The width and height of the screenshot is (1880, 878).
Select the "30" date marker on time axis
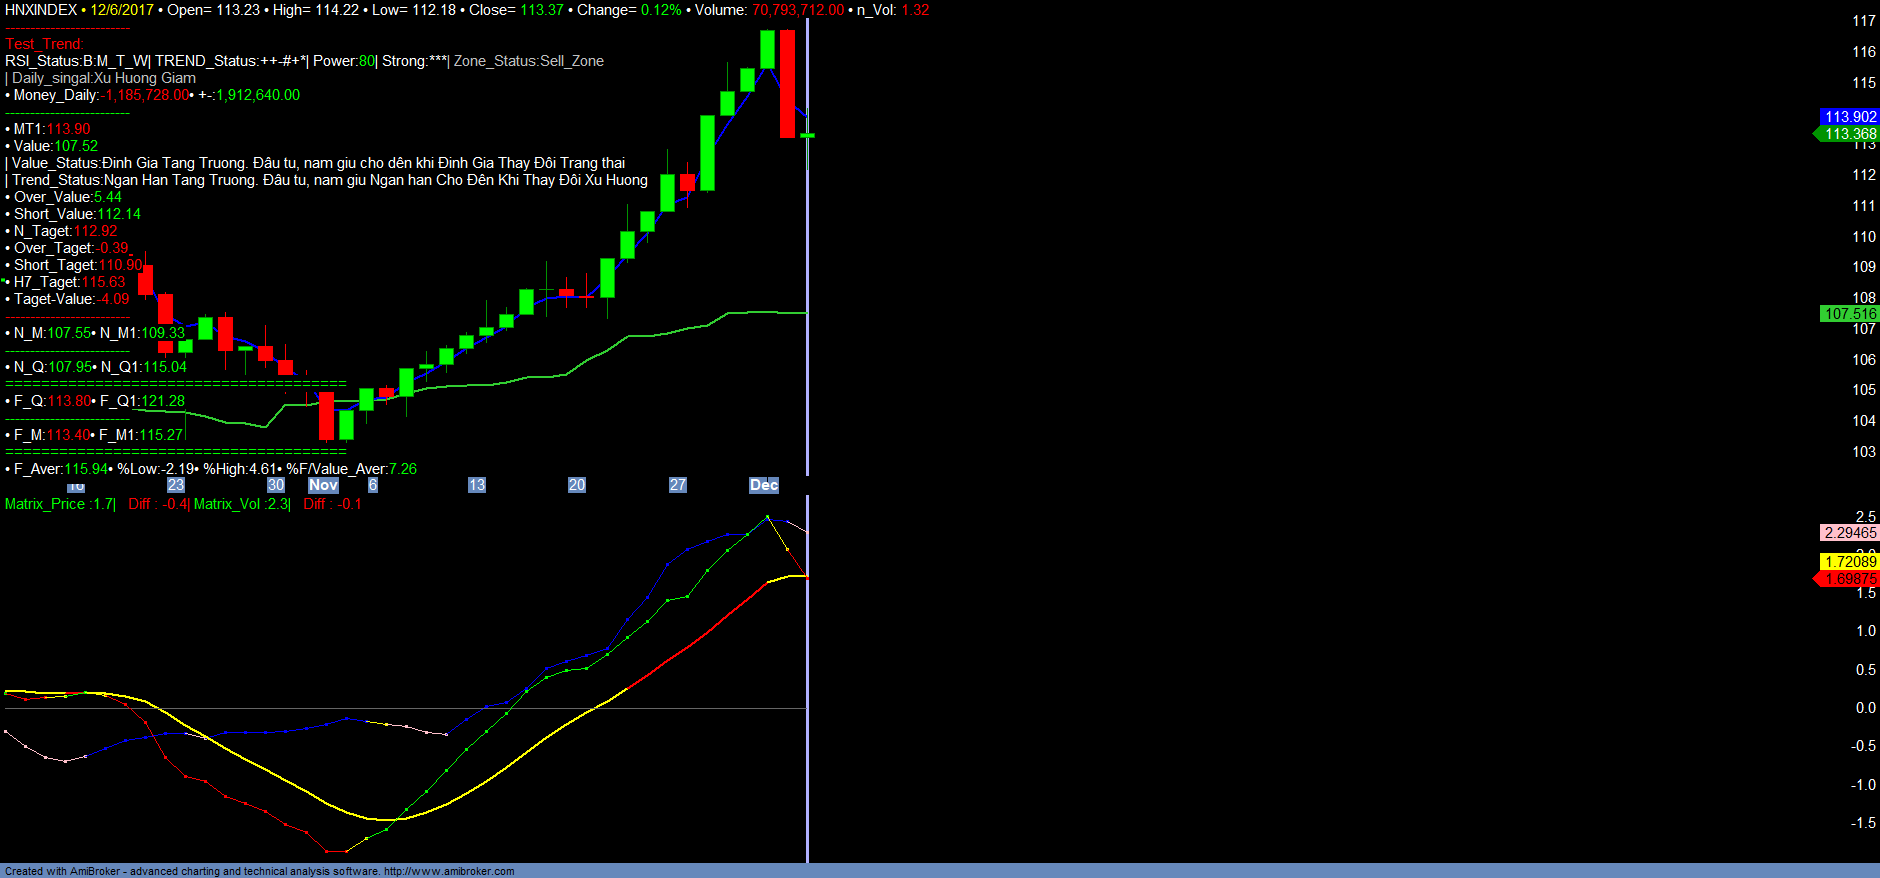coord(276,485)
